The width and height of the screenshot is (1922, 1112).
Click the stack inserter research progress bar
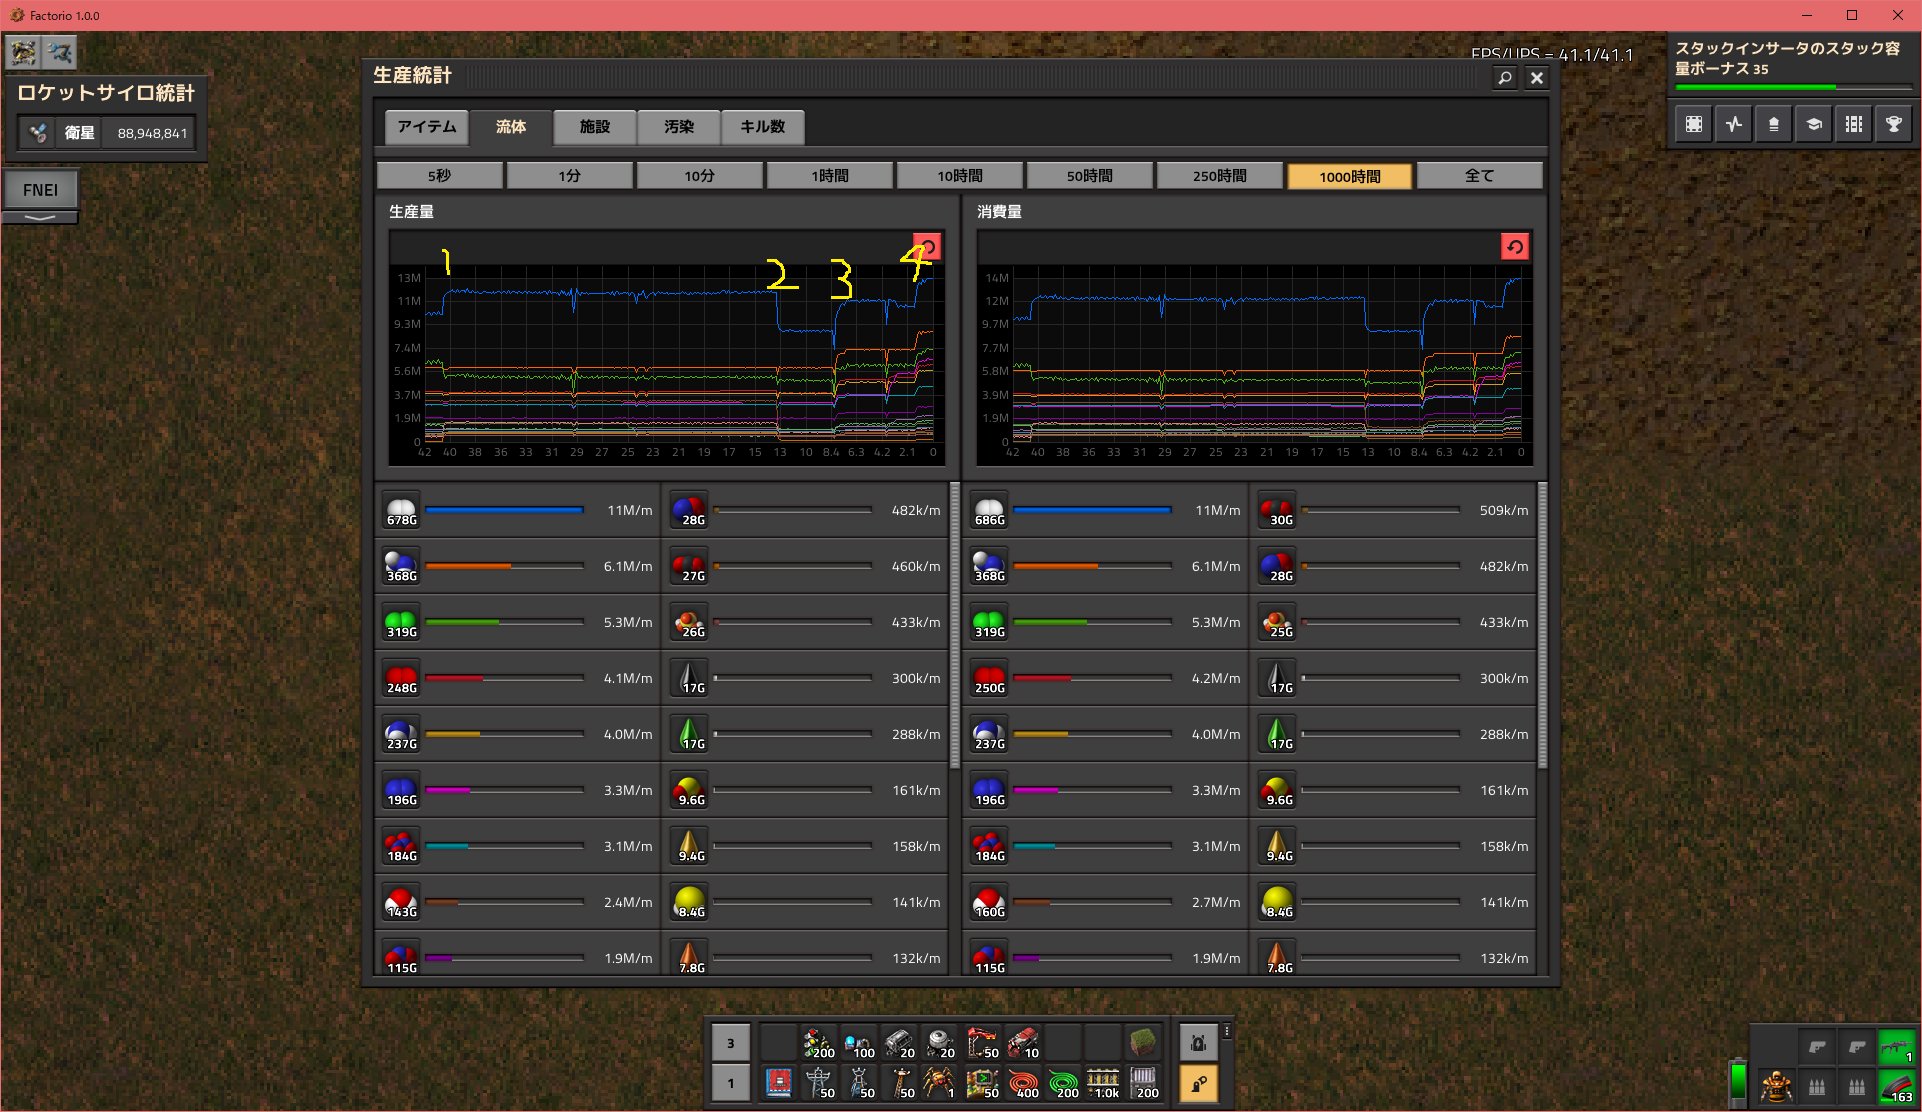(x=1793, y=88)
